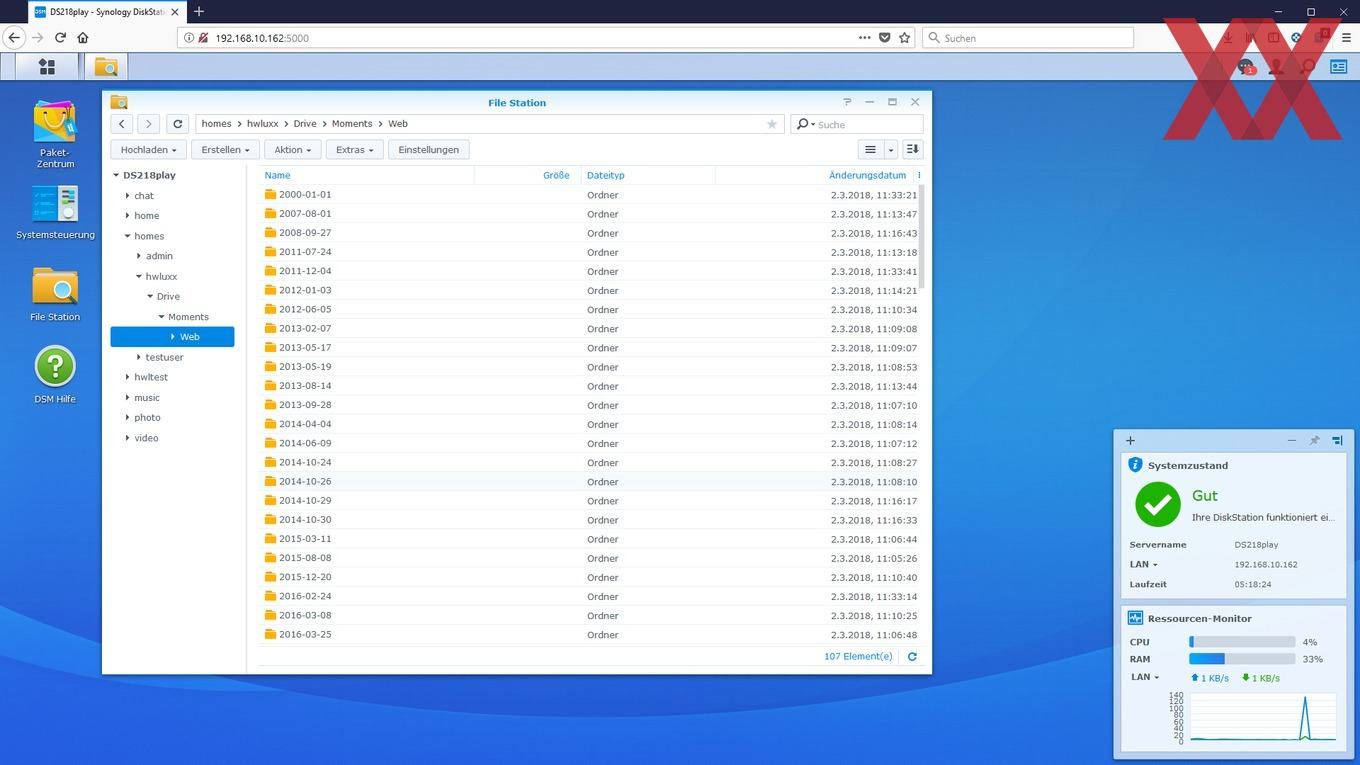Go to browser home page
The image size is (1360, 765).
tap(83, 37)
